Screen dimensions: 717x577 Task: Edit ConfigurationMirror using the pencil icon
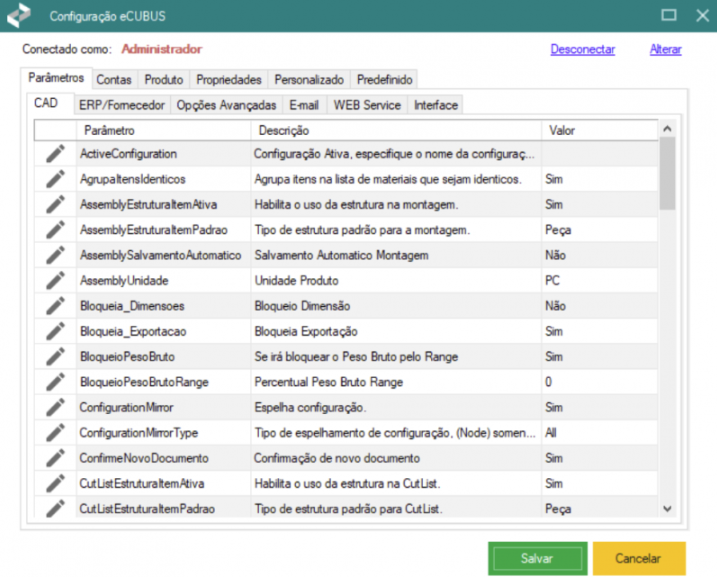pyautogui.click(x=54, y=408)
